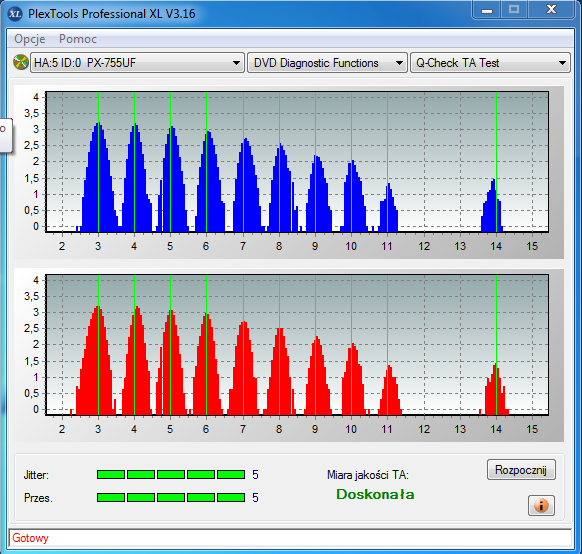
Task: Maximize the PlexTools window
Action: [x=514, y=10]
